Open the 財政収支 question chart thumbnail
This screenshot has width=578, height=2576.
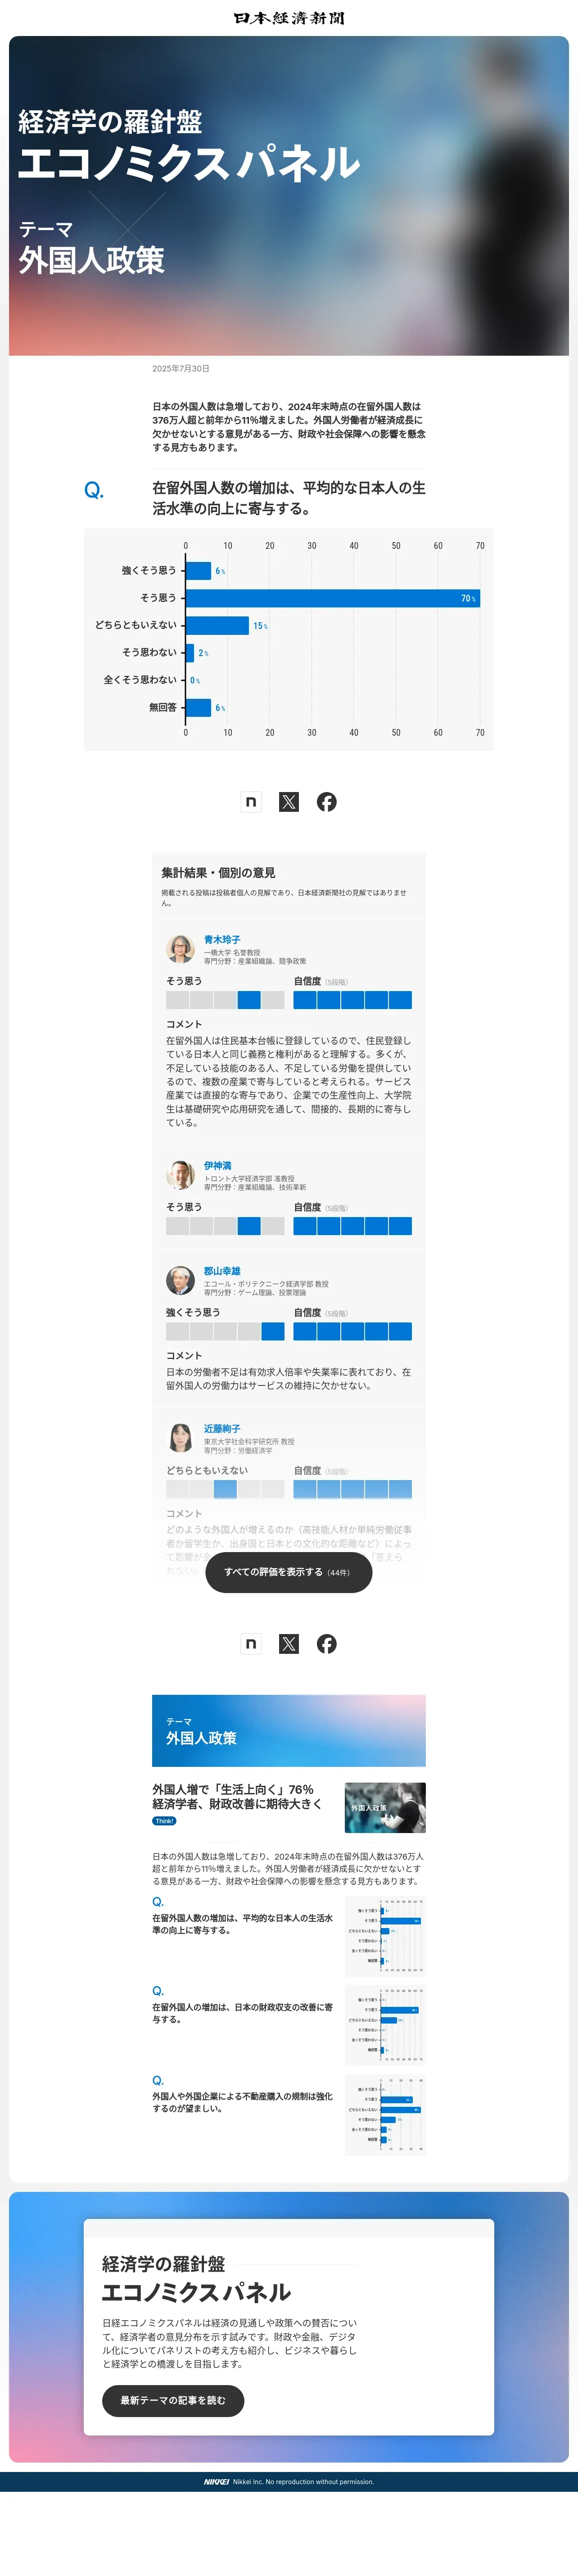[x=385, y=2024]
